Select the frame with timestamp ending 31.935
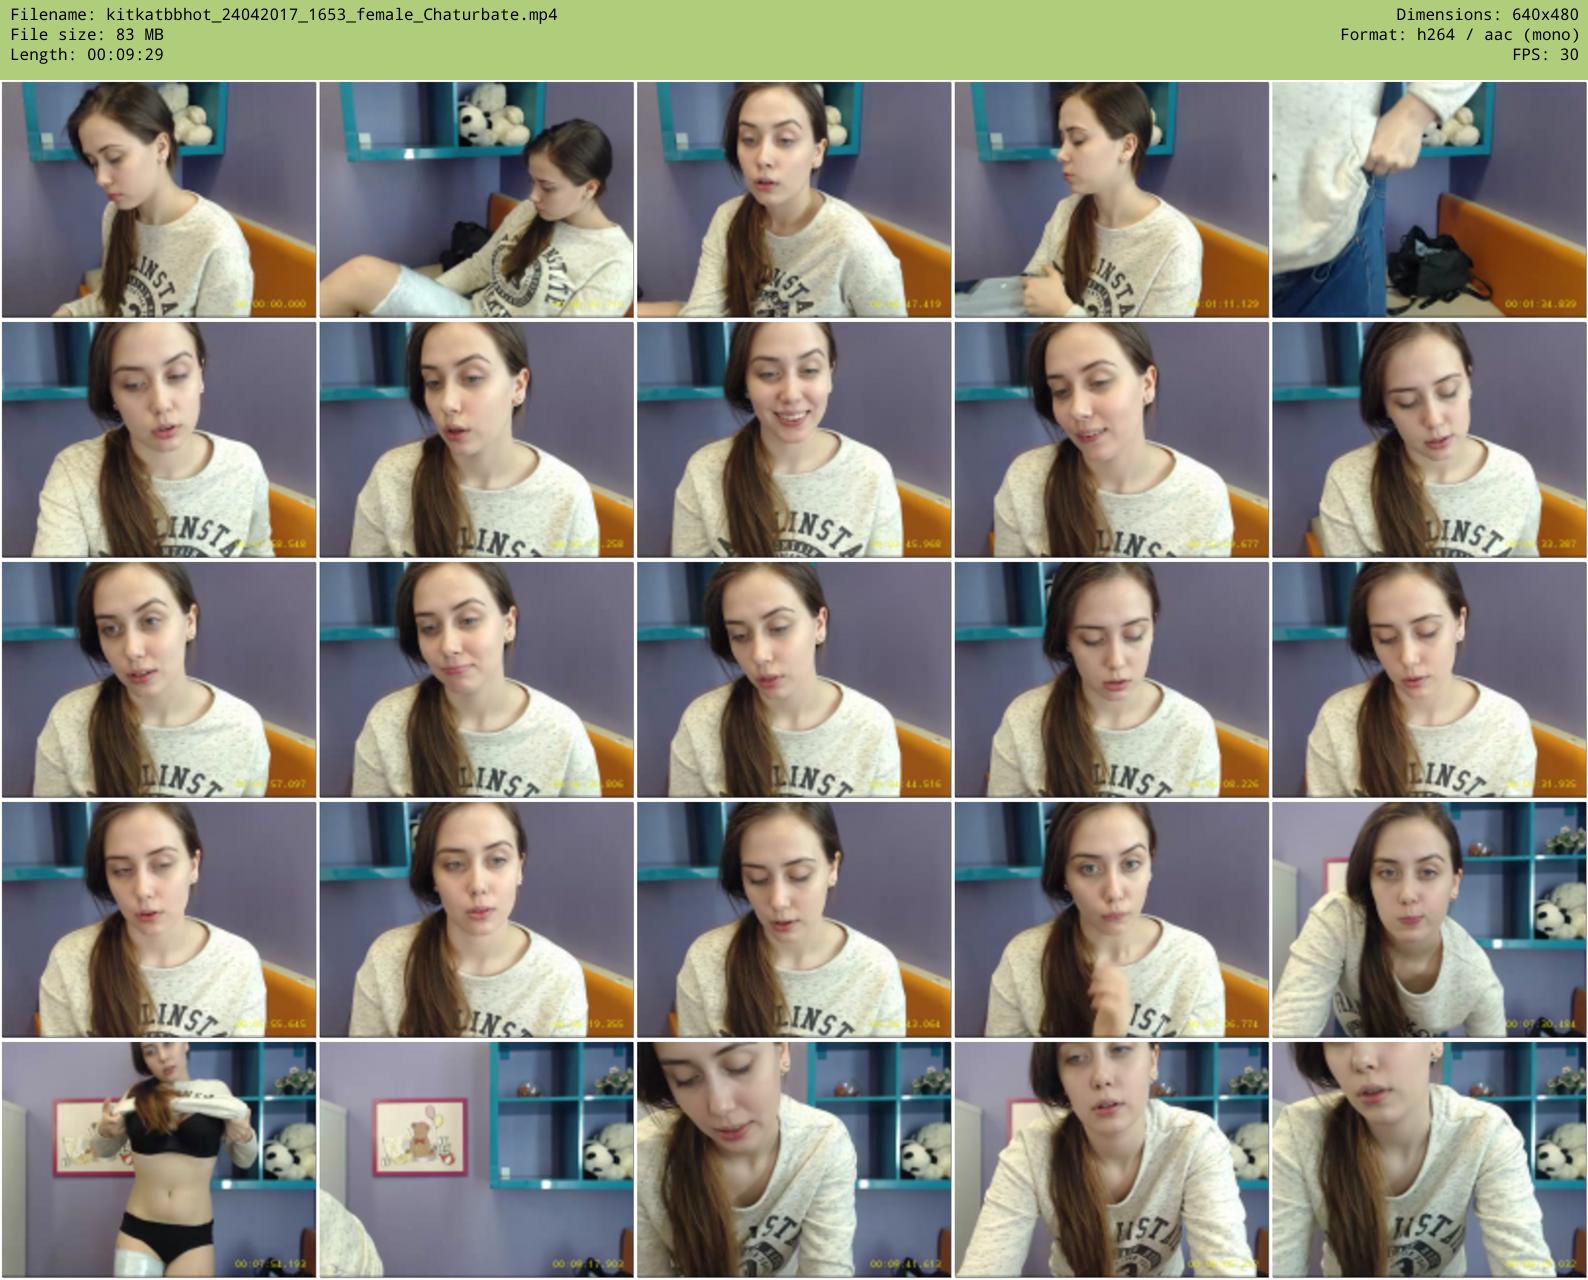1588x1280 pixels. 1429,680
